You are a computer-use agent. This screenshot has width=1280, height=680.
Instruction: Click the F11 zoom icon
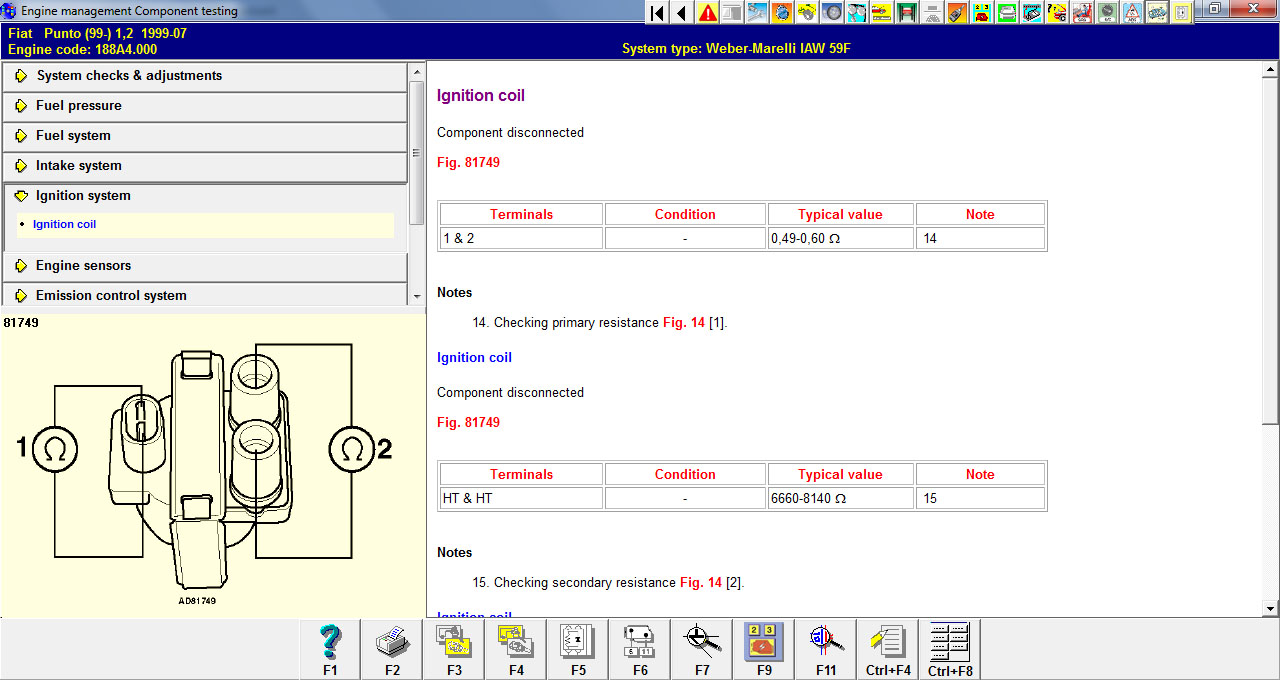(826, 649)
